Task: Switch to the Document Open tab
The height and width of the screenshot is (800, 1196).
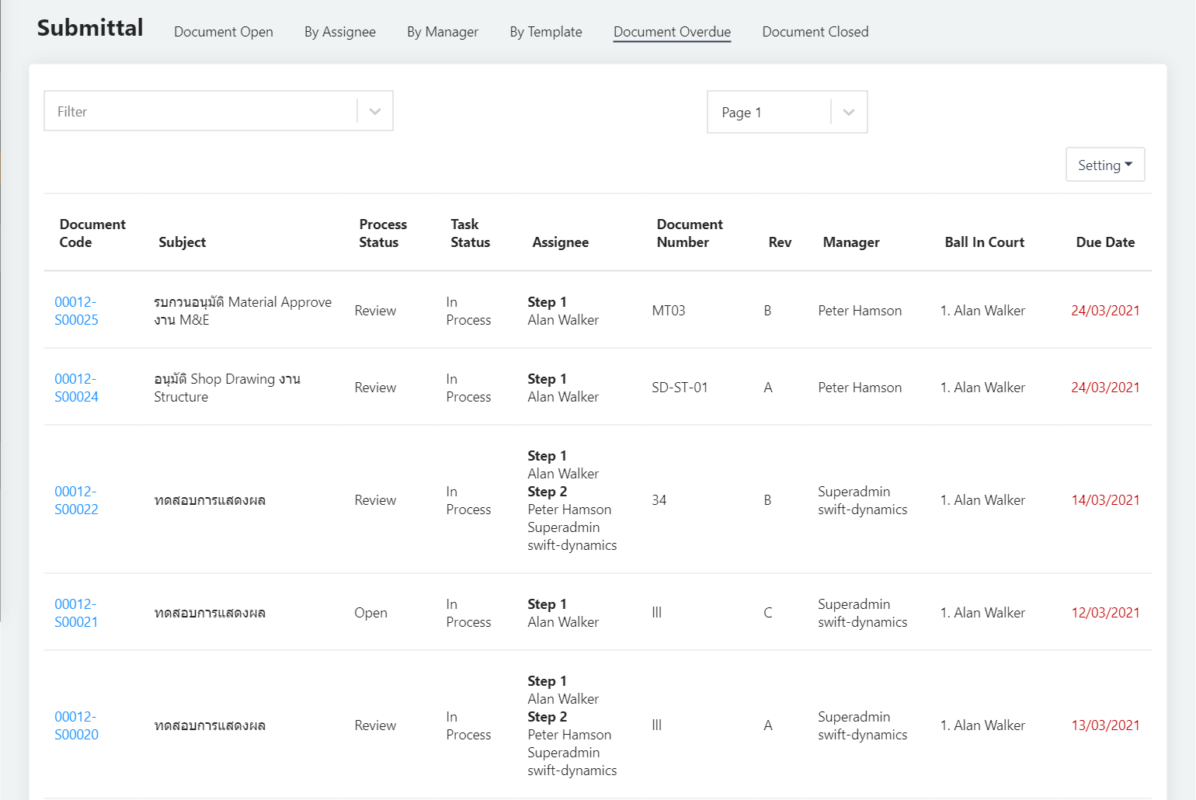Action: click(223, 31)
